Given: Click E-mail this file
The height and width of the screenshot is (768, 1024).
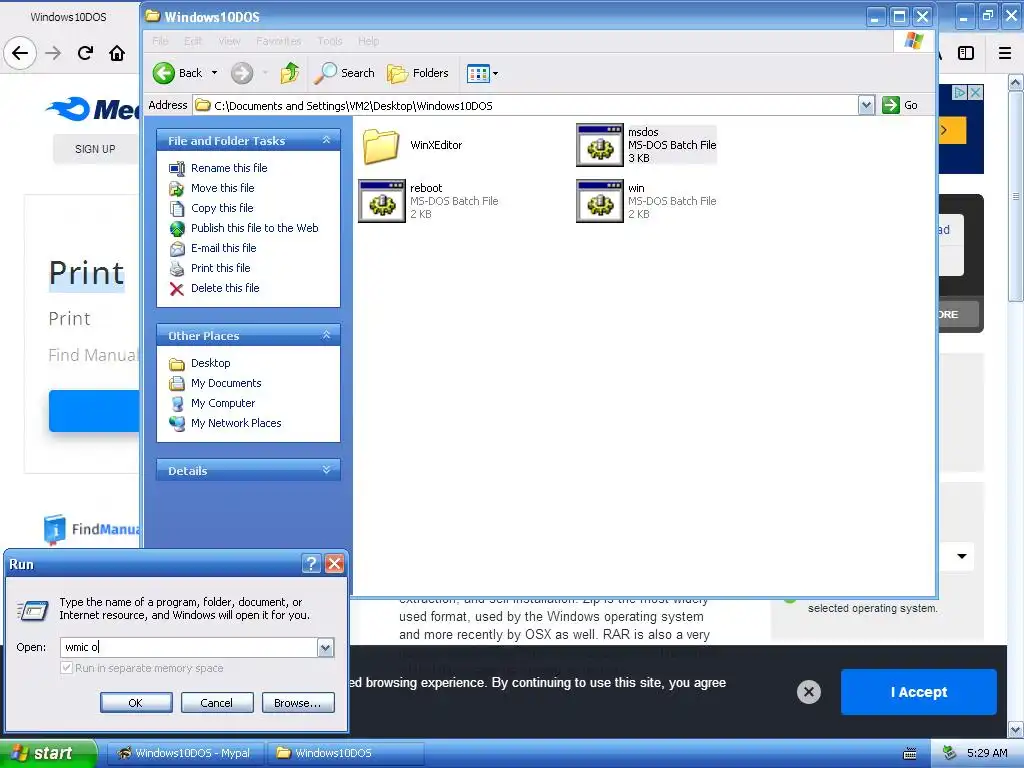Looking at the screenshot, I should [x=223, y=248].
